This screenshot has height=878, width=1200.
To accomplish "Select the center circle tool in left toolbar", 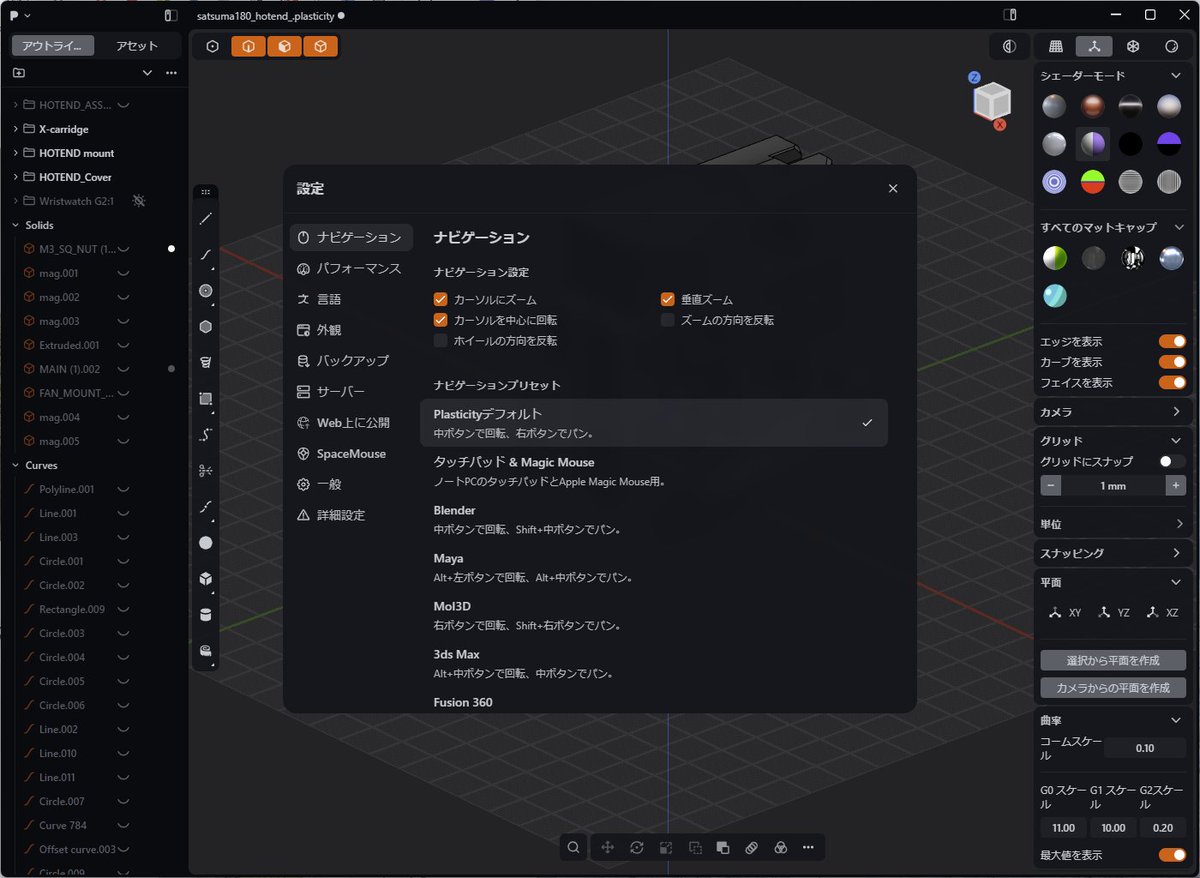I will click(206, 291).
